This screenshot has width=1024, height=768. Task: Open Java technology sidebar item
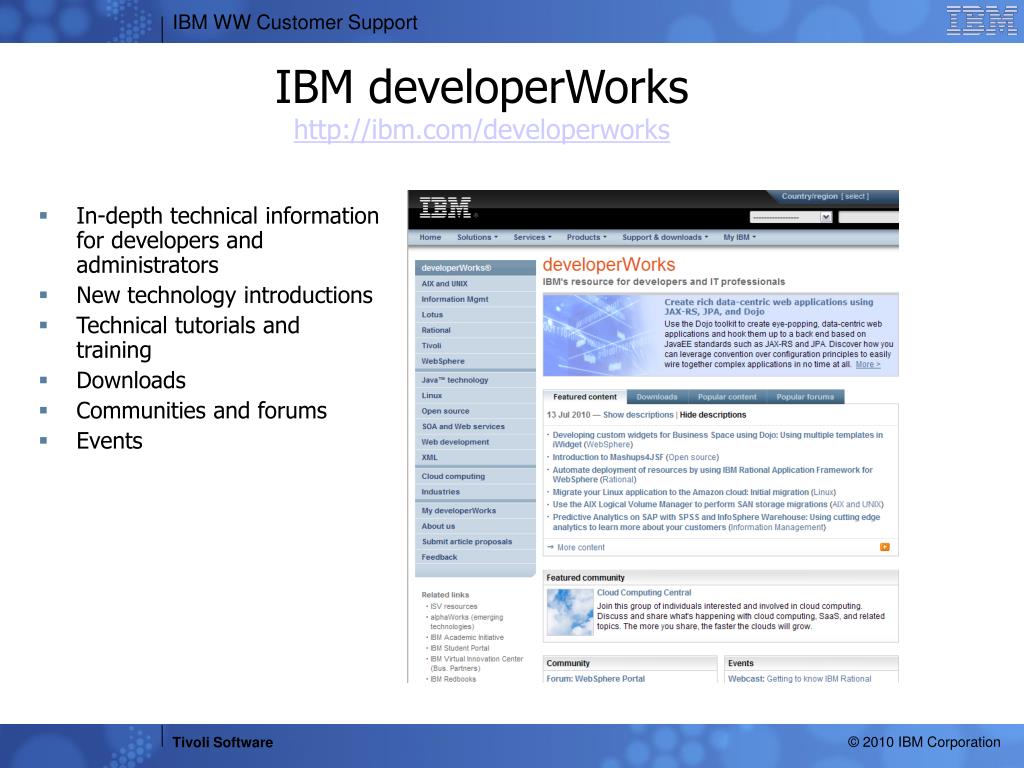click(x=475, y=380)
